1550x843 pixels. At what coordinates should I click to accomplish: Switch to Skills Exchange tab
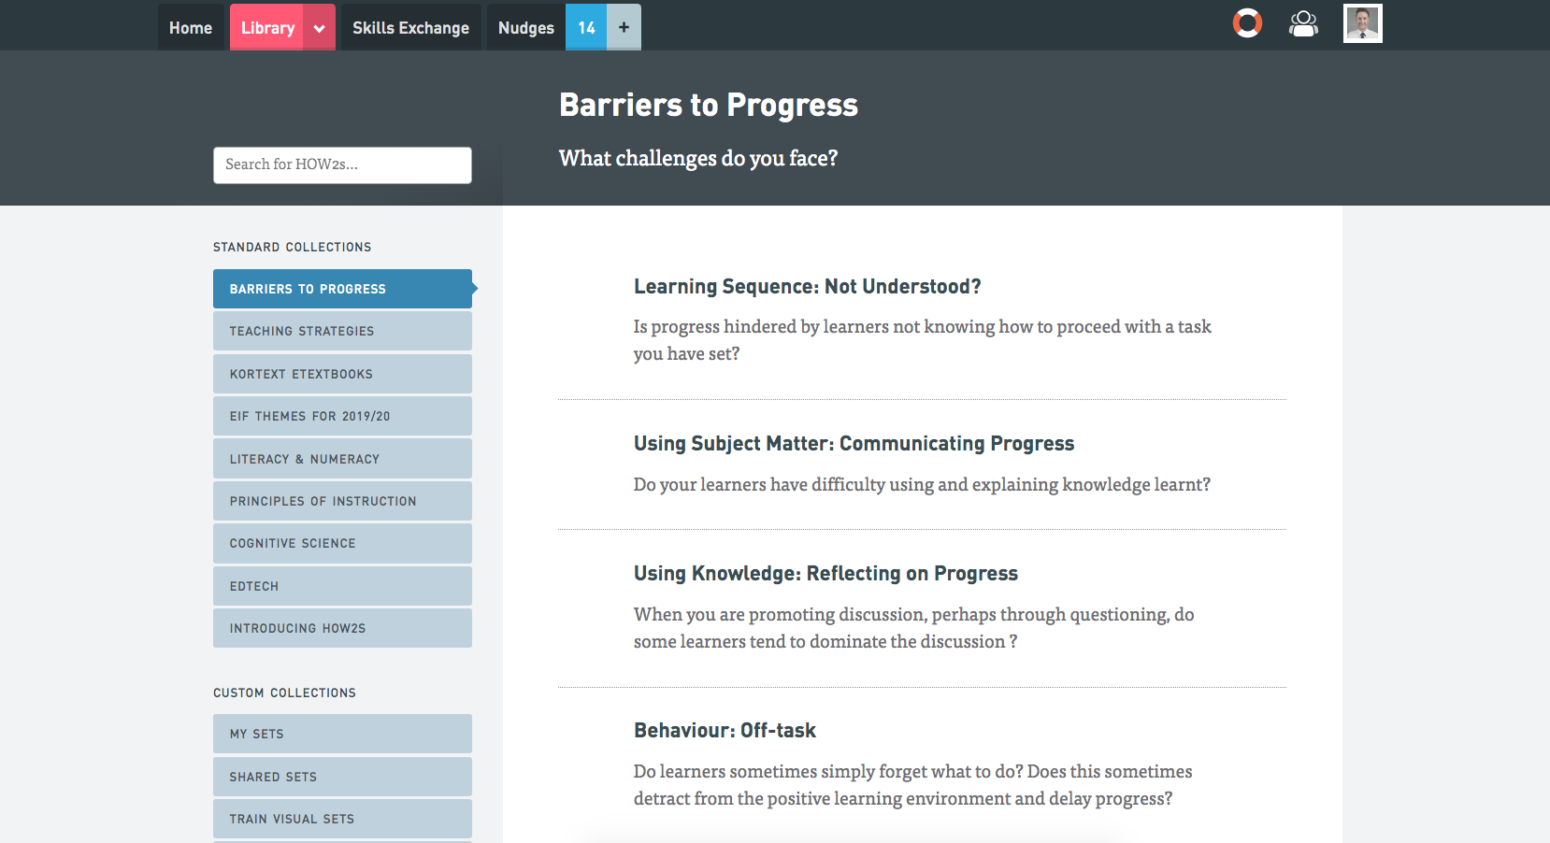pos(411,28)
